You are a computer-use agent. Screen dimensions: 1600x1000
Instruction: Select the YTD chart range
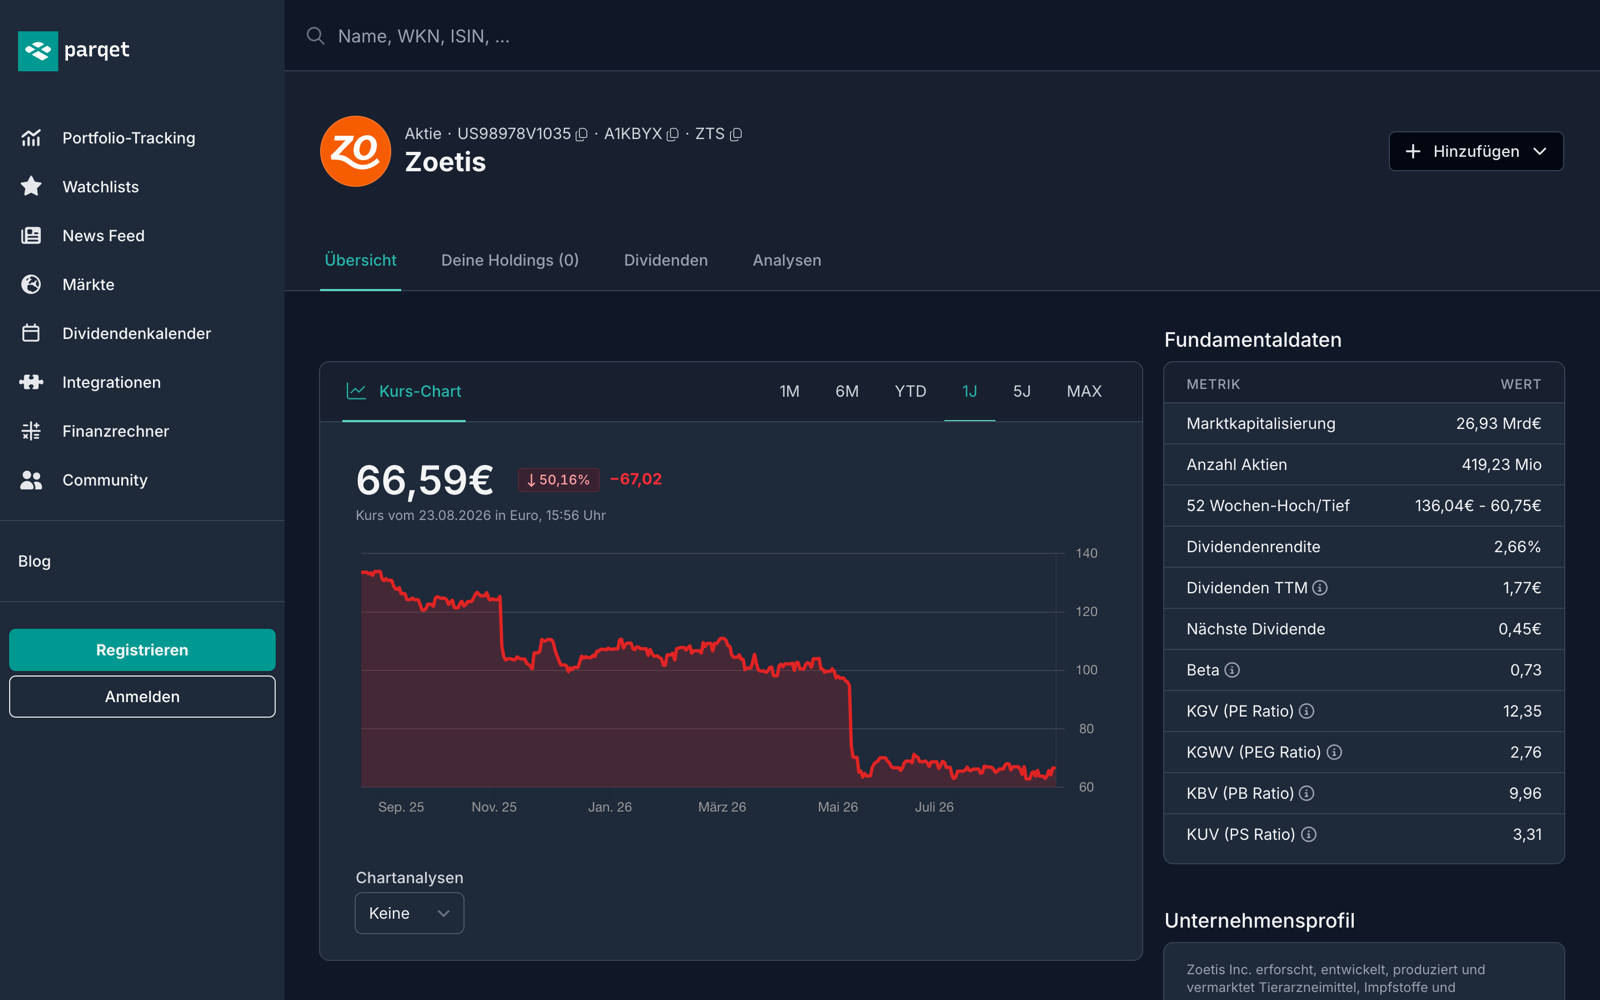click(910, 391)
